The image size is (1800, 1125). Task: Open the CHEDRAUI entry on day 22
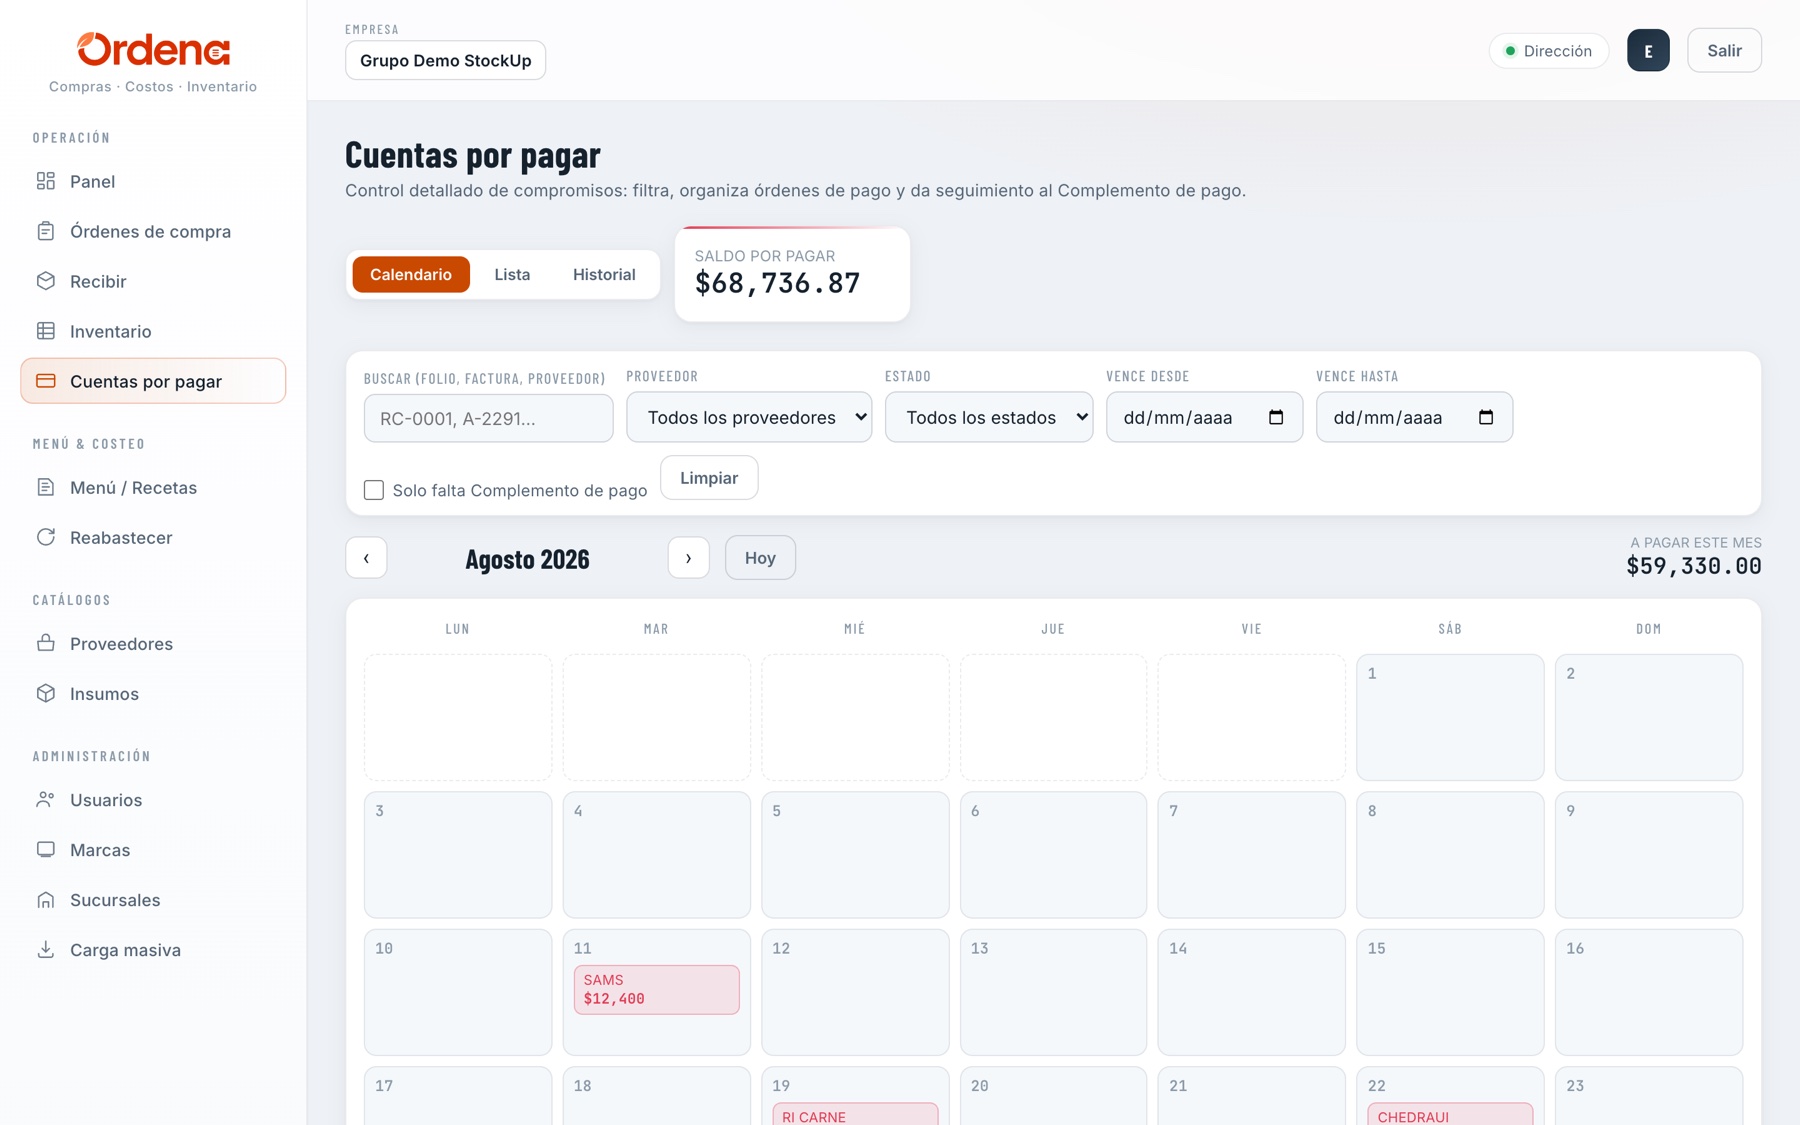[x=1450, y=1114]
